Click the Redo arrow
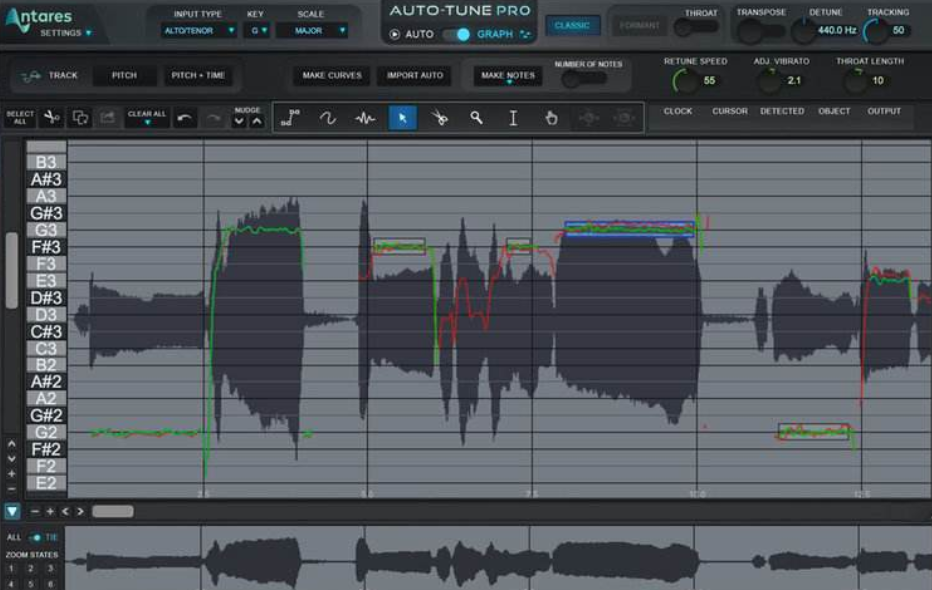 pyautogui.click(x=213, y=118)
